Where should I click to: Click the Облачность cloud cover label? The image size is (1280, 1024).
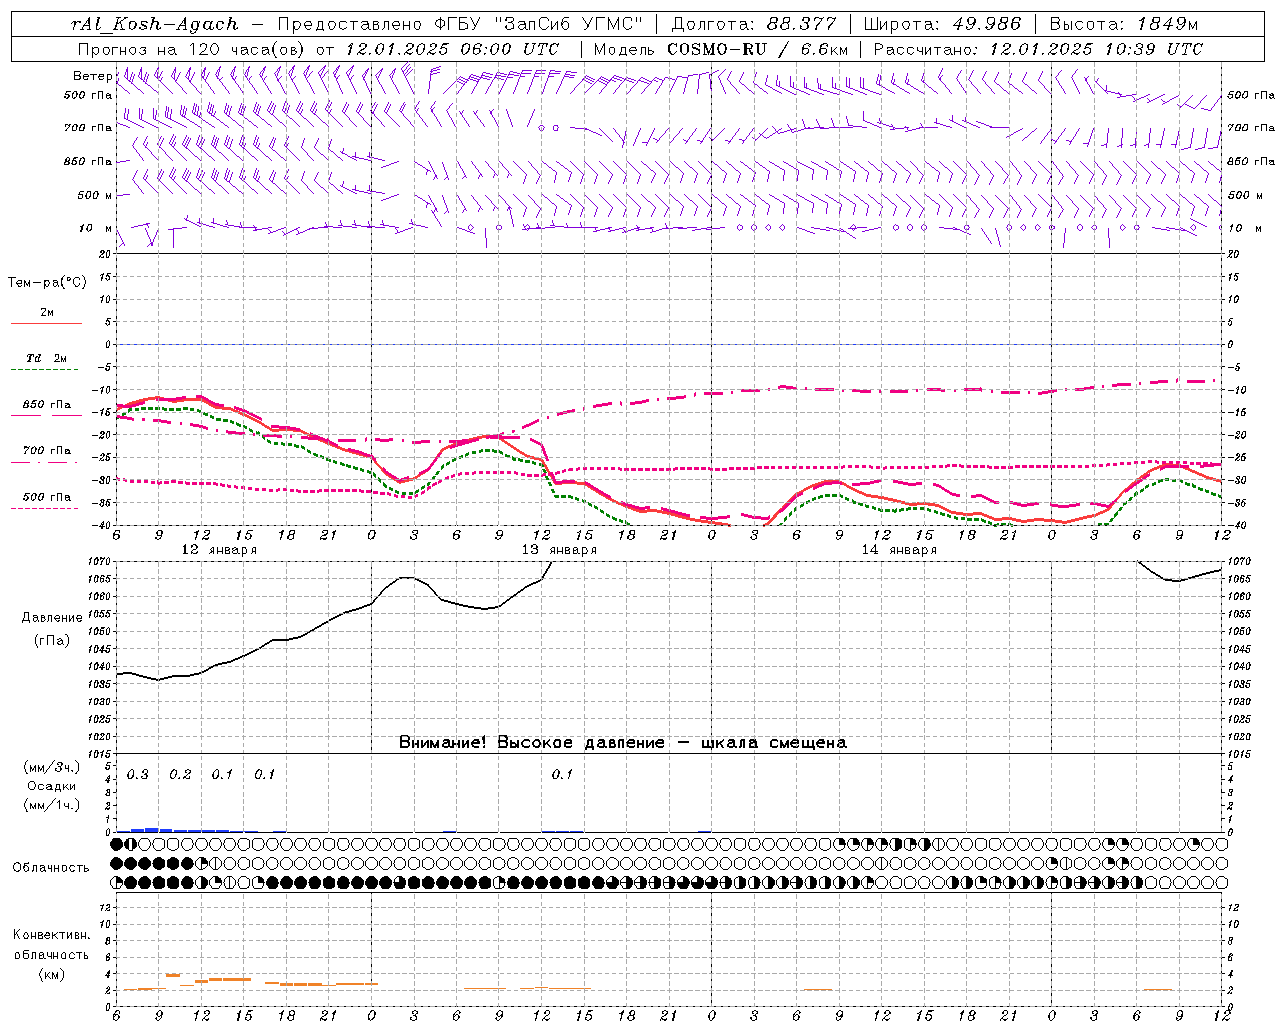tap(51, 868)
